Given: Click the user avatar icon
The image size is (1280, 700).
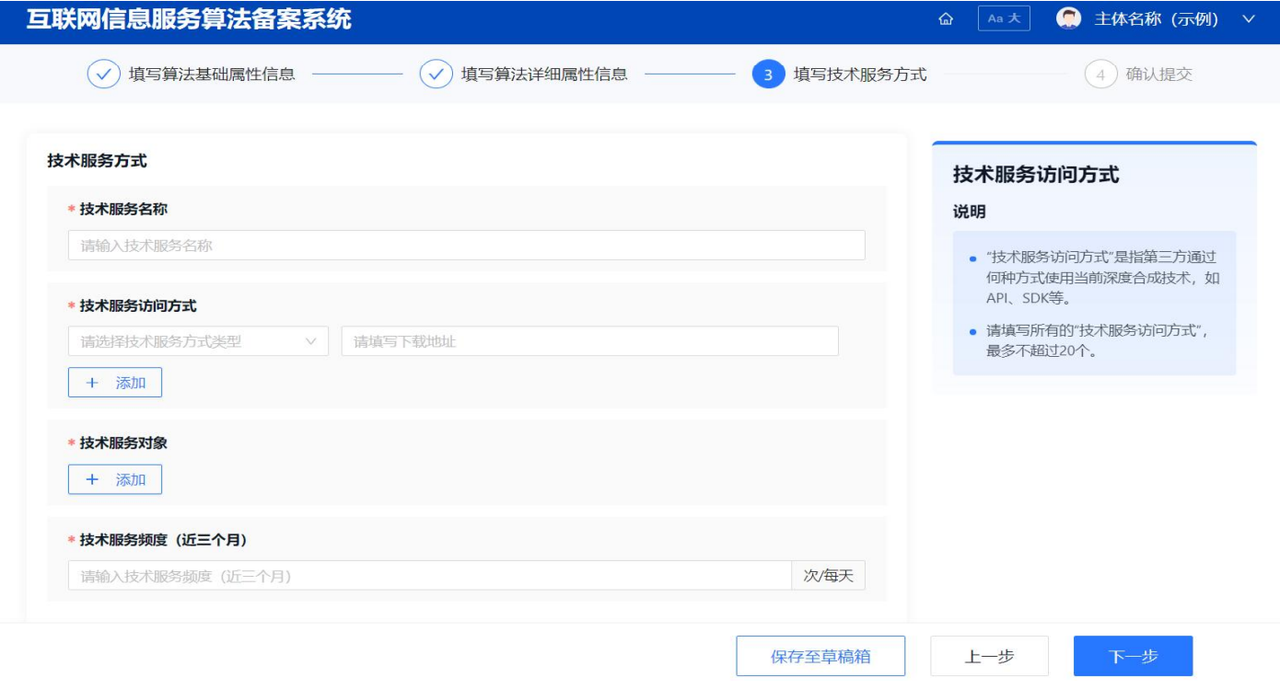Looking at the screenshot, I should coord(1069,19).
